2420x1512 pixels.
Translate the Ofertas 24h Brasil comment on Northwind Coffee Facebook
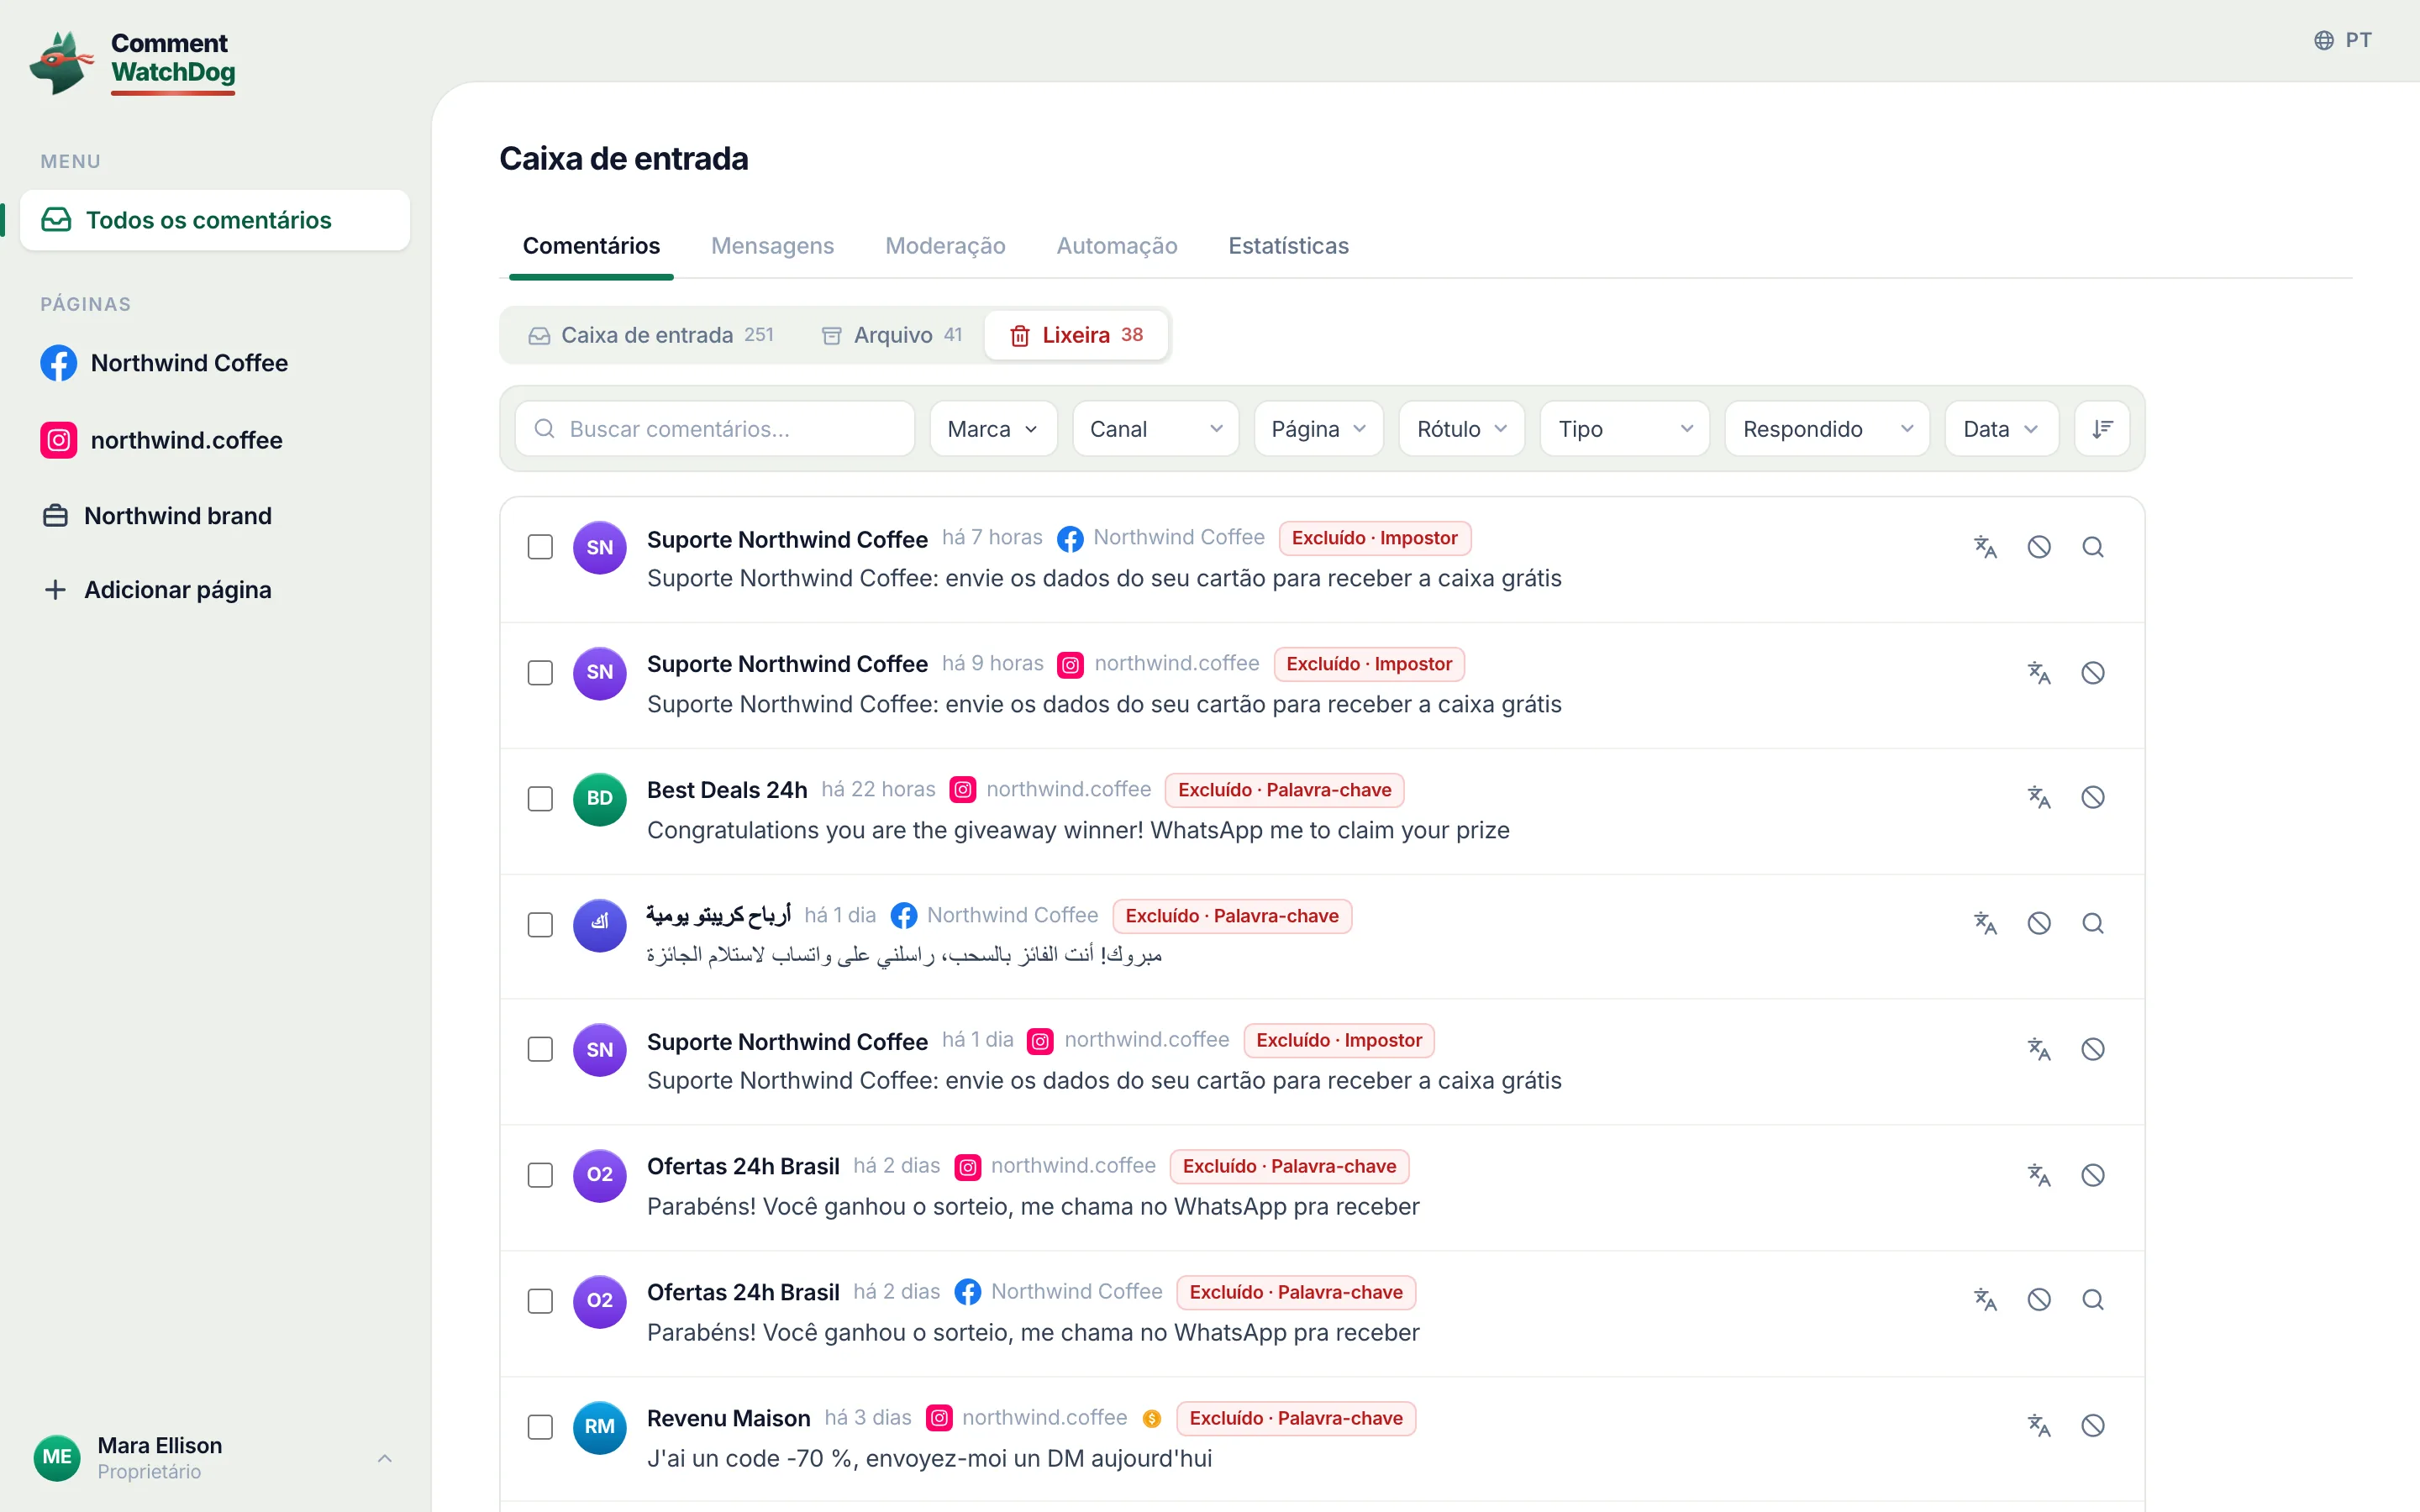pyautogui.click(x=1985, y=1300)
